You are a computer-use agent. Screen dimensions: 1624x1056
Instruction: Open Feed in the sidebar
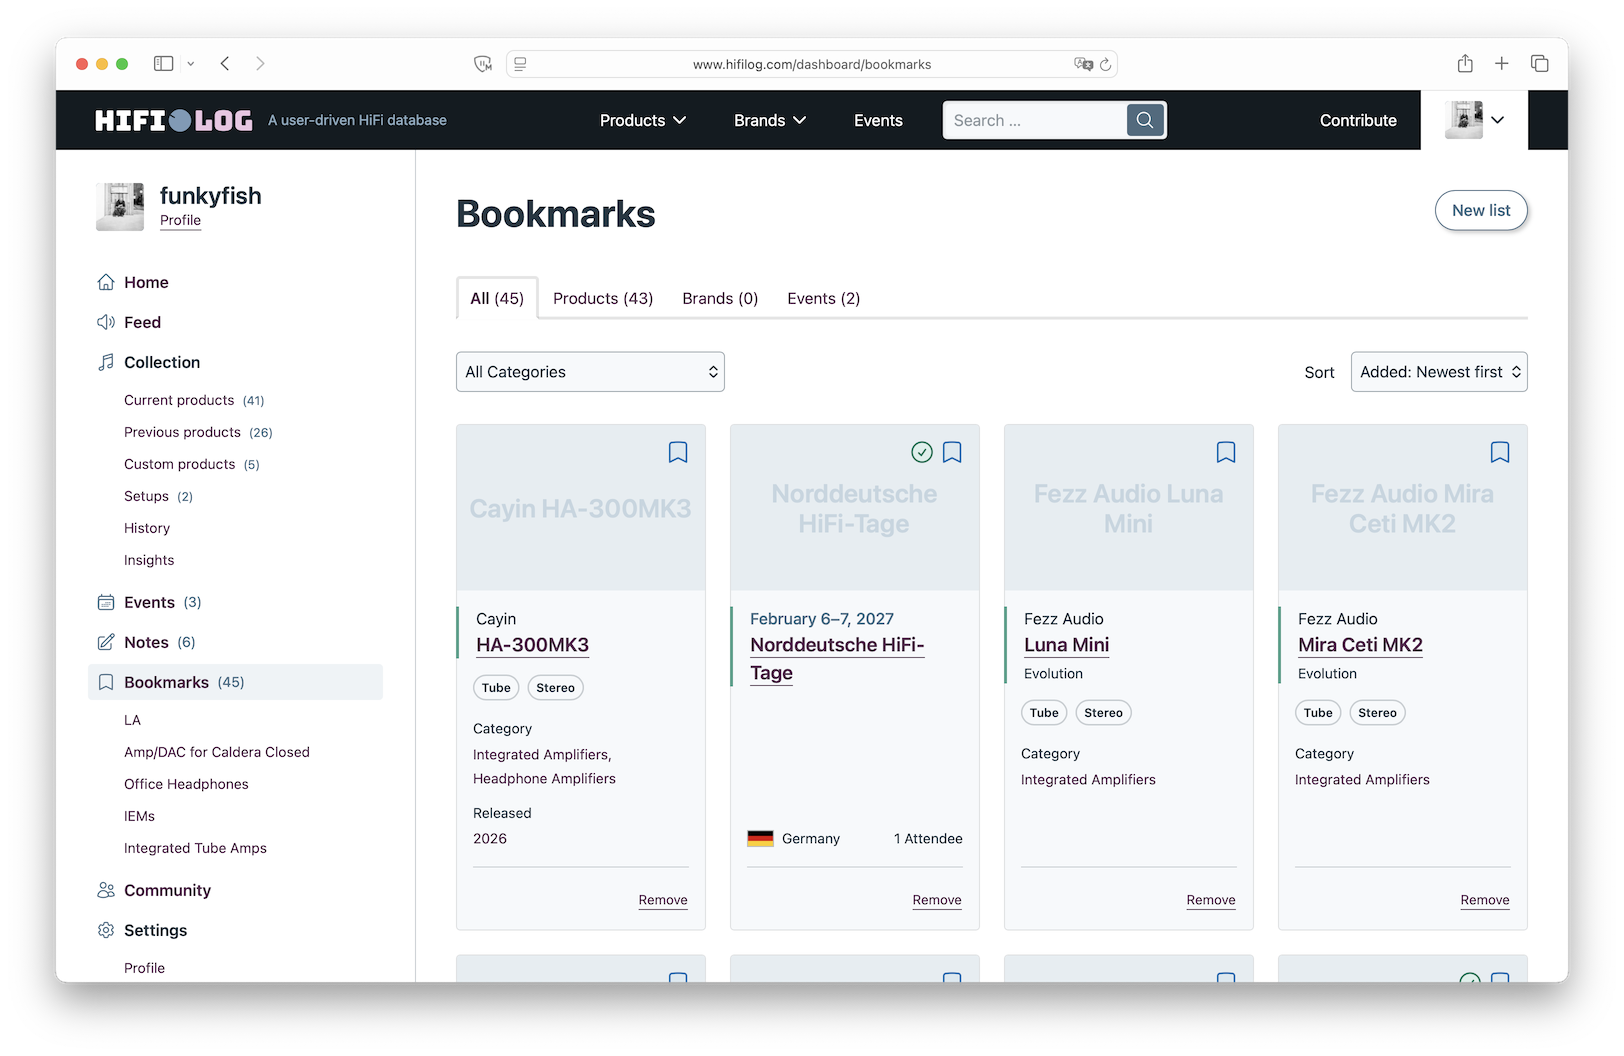click(x=142, y=323)
